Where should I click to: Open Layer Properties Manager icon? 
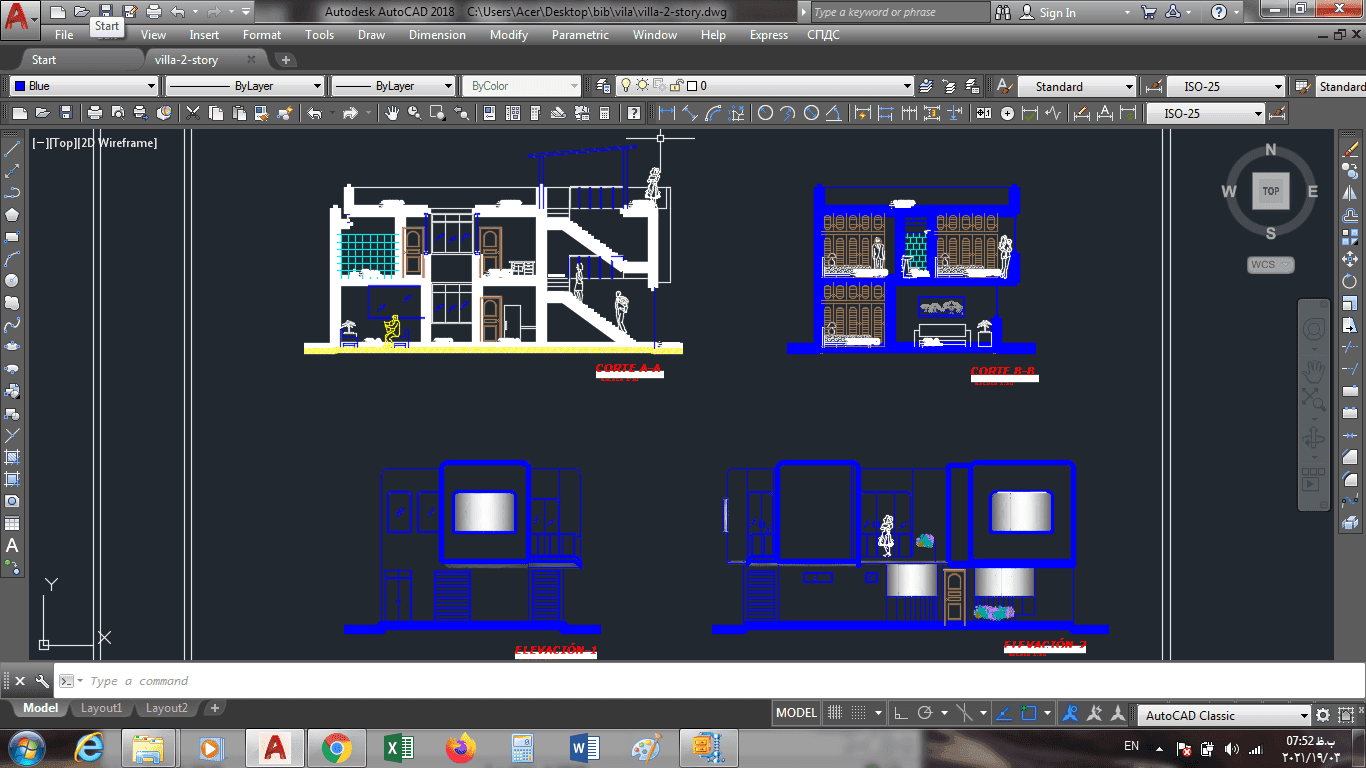pos(603,86)
